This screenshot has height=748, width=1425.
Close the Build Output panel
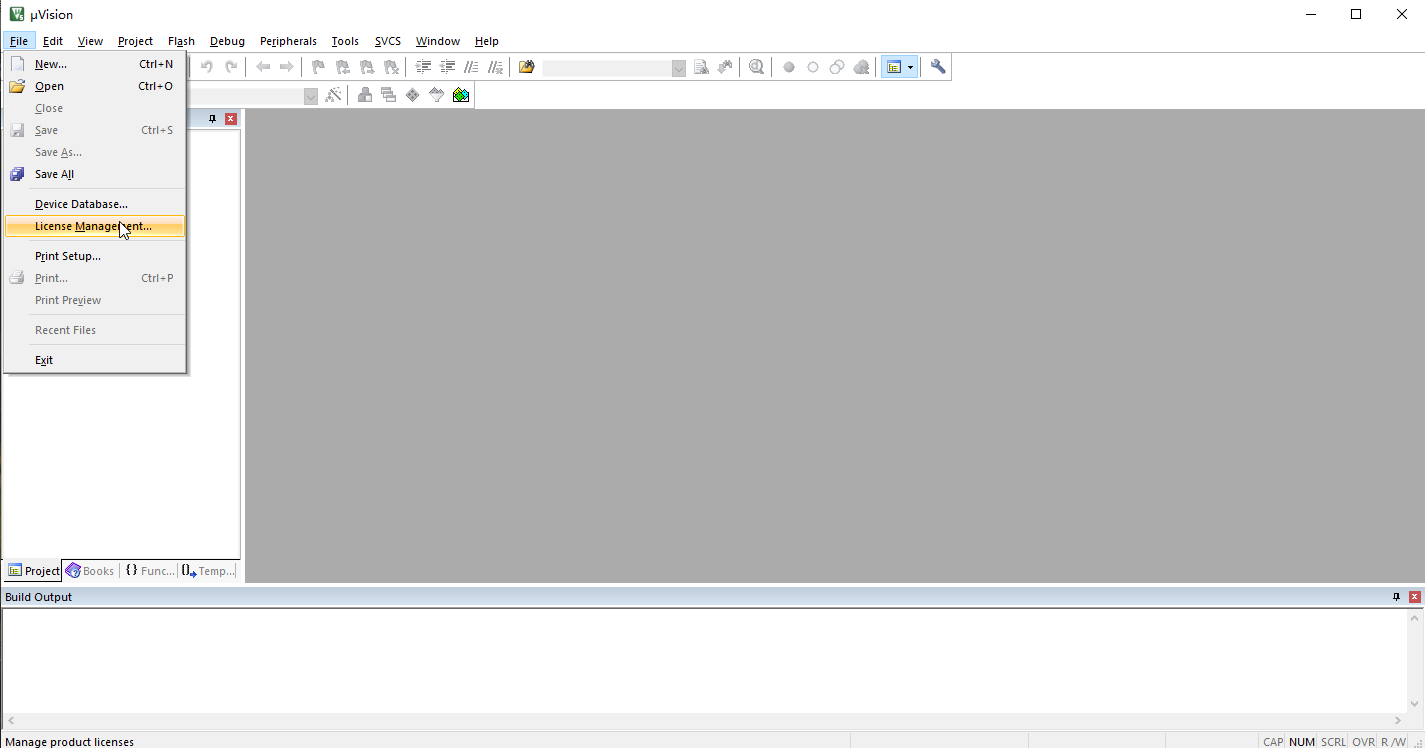click(1415, 597)
